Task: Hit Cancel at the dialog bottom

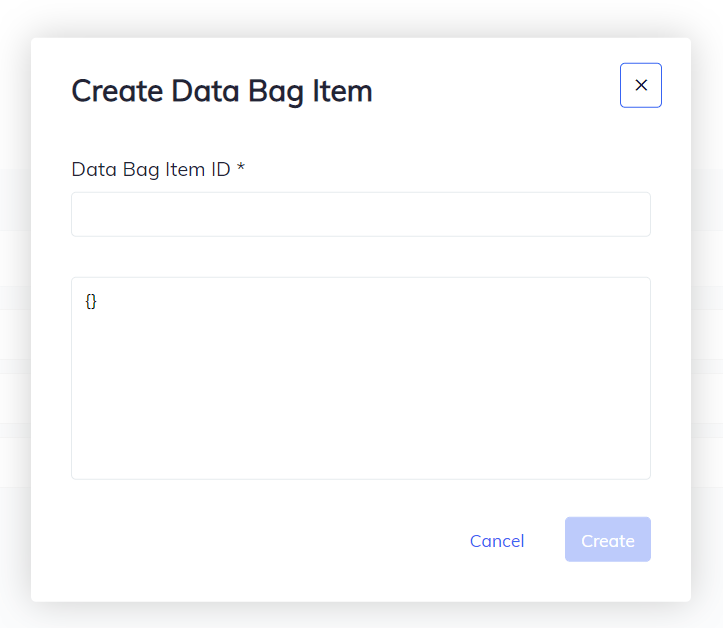Action: 497,541
